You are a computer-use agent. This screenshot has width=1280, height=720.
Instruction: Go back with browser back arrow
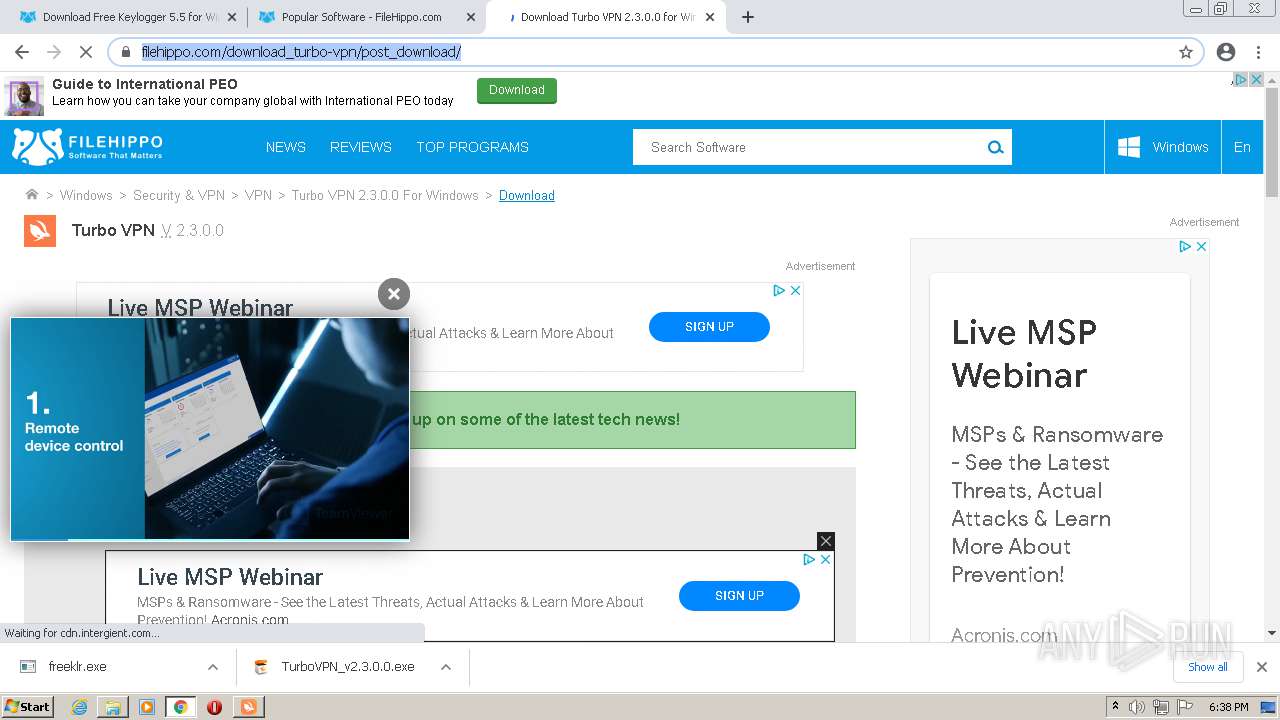coord(22,52)
